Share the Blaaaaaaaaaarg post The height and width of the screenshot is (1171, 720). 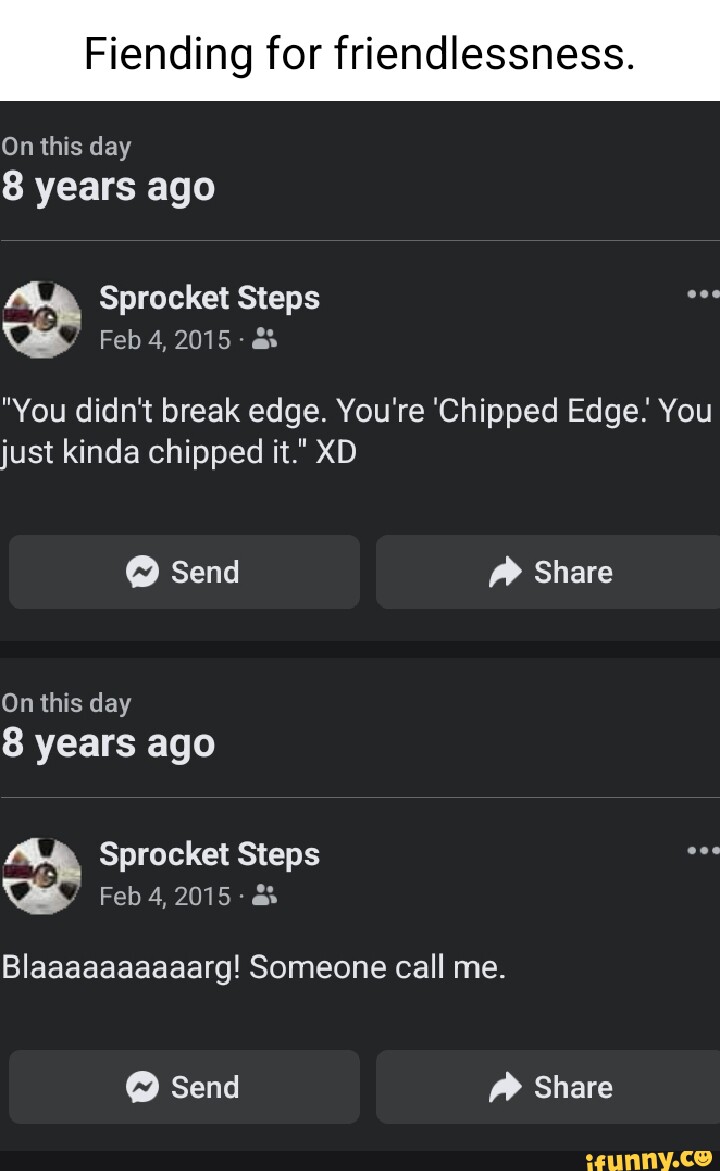[x=547, y=1087]
